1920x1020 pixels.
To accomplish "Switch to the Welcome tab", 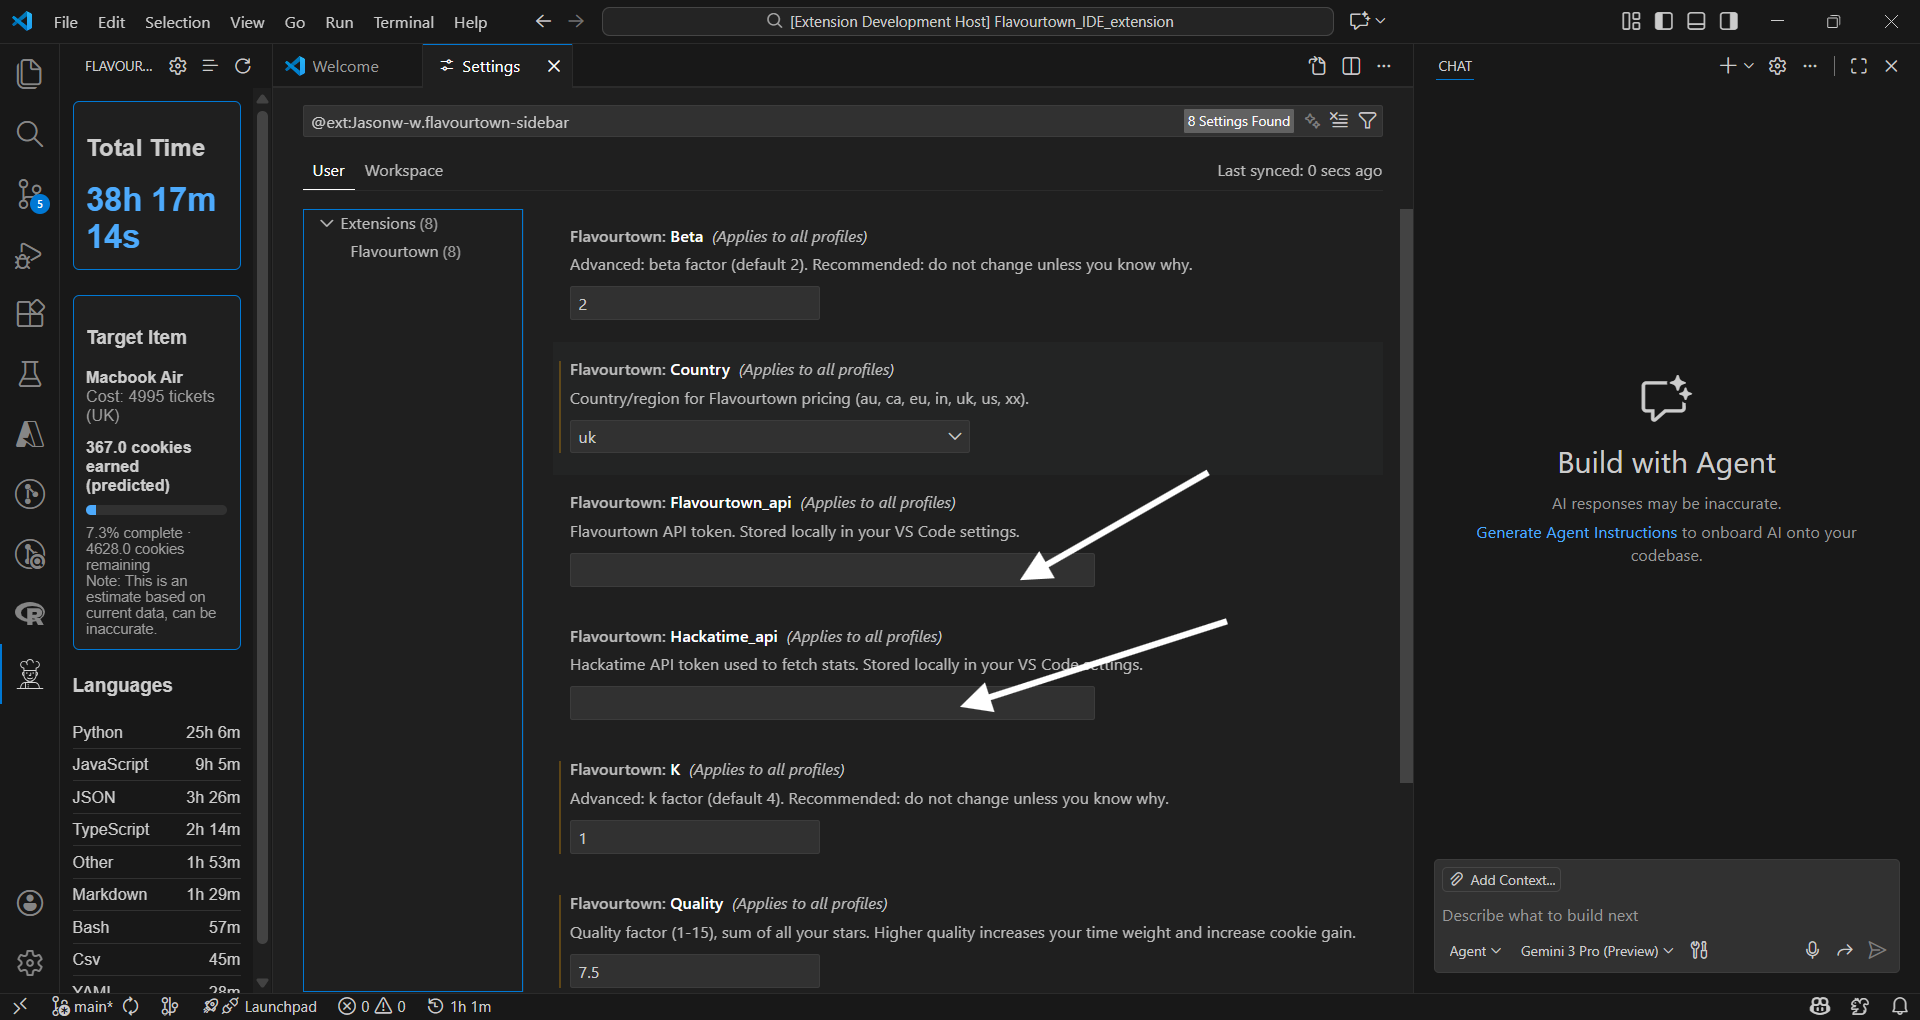I will coord(346,66).
